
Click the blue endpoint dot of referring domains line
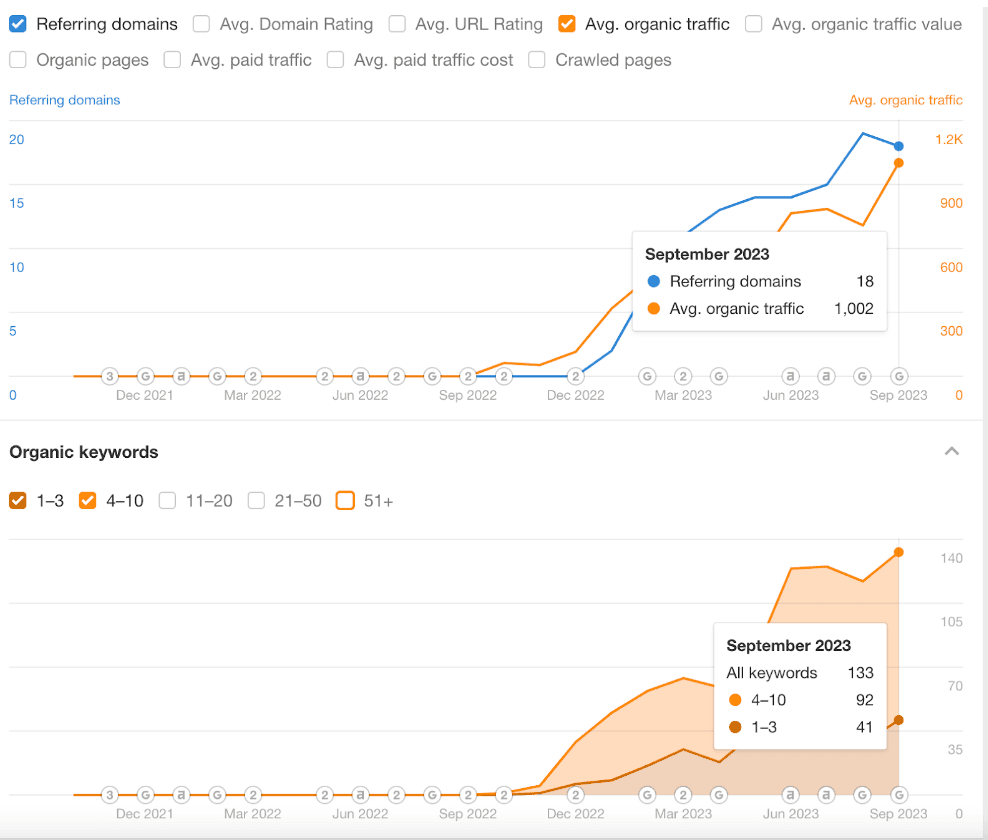pos(897,145)
